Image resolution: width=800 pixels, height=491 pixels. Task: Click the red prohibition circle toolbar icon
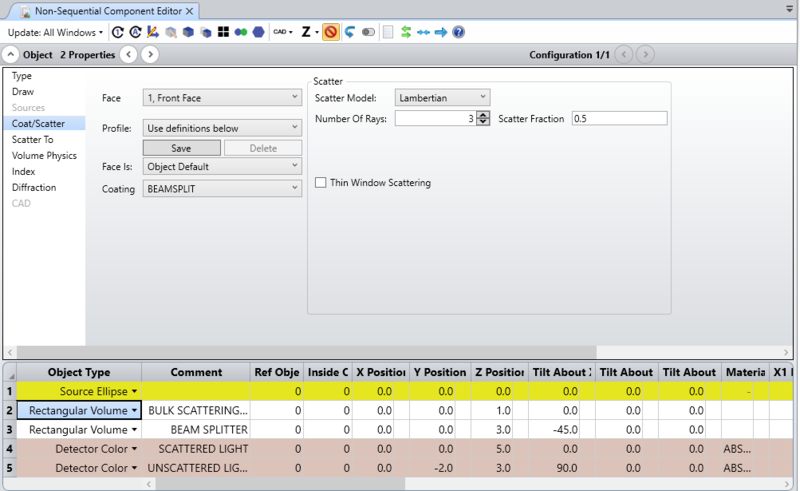click(x=332, y=32)
